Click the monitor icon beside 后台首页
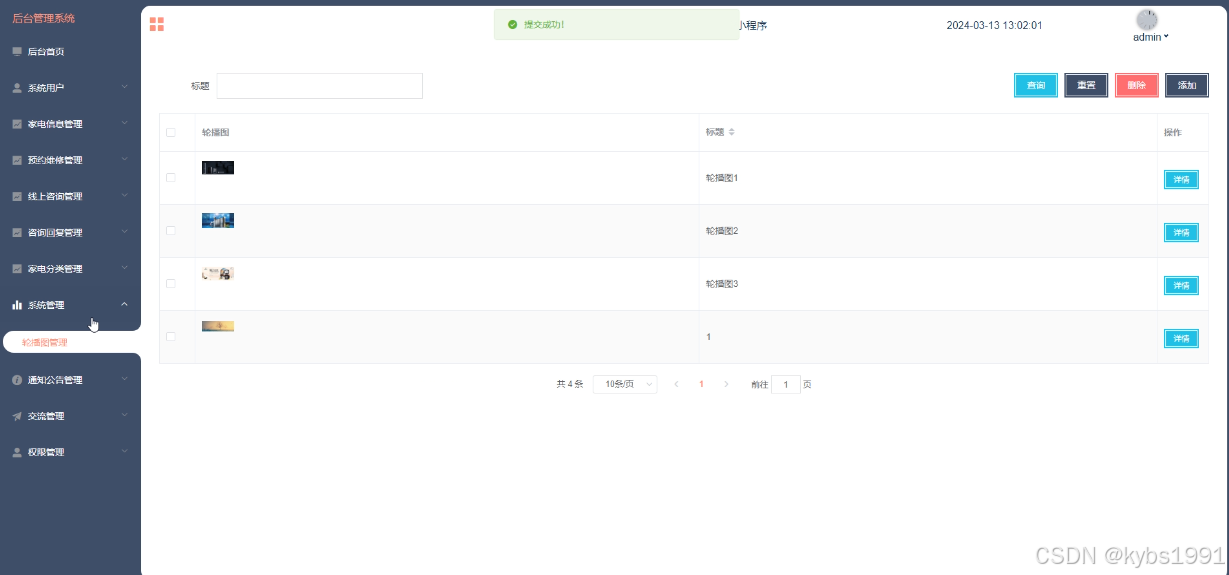 coord(17,51)
